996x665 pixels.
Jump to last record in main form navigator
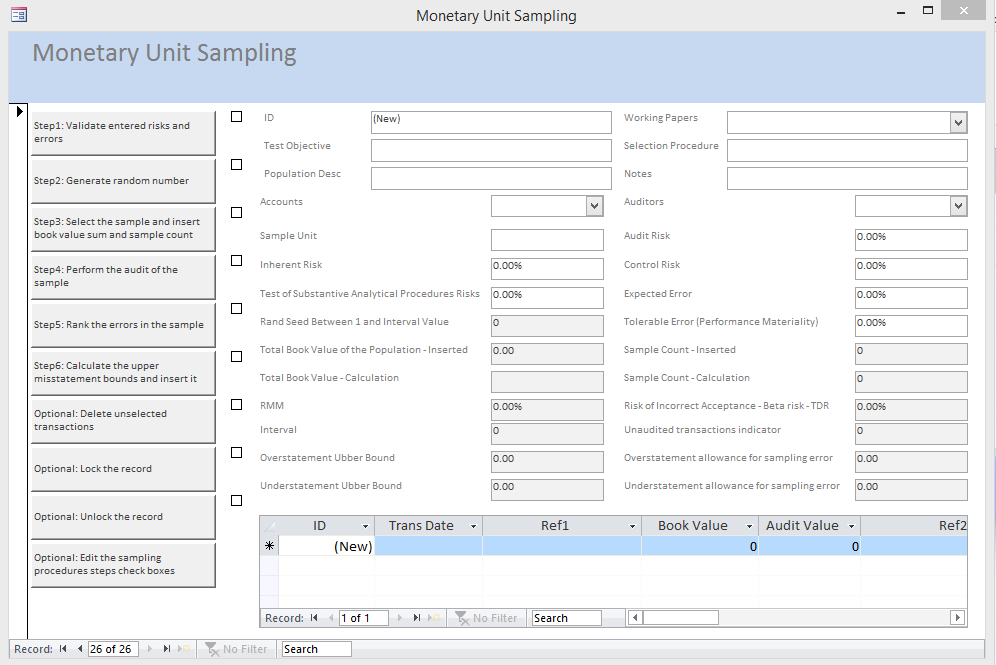167,649
